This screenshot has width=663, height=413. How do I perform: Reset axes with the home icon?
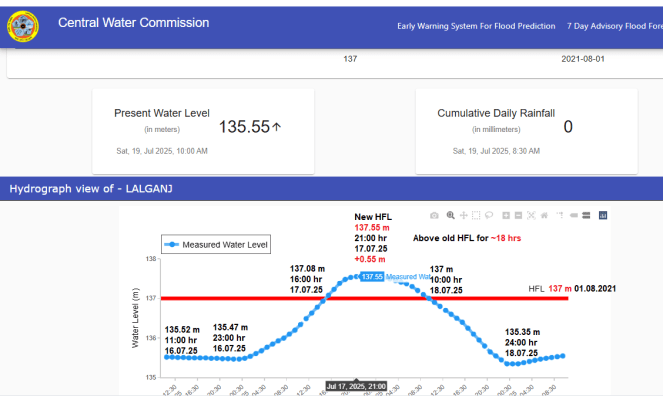coord(545,215)
